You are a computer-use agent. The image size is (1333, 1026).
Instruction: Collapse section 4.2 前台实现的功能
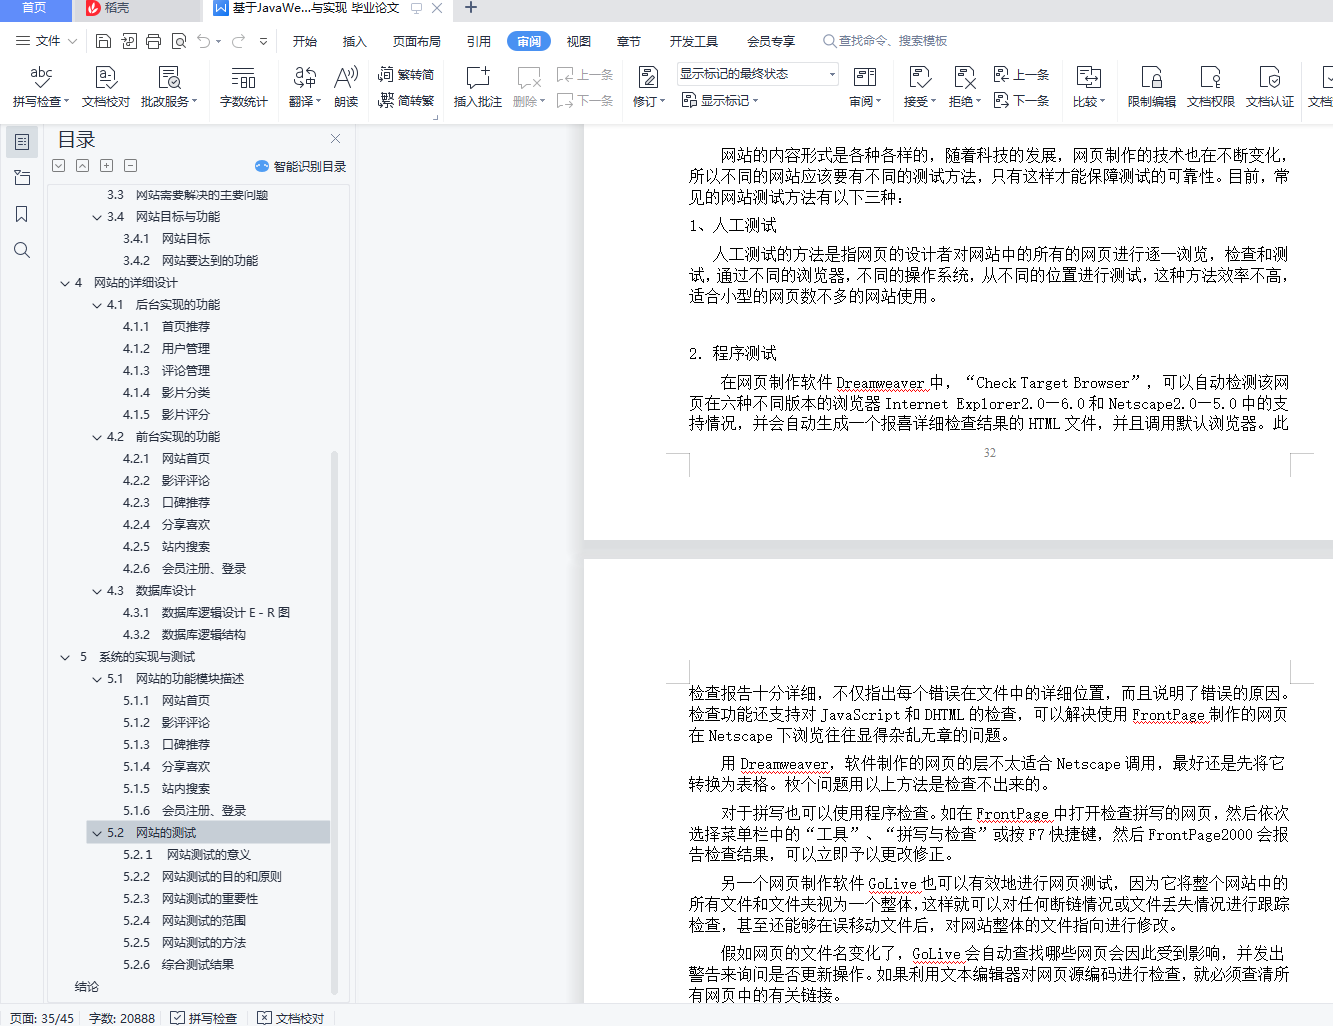(x=97, y=437)
